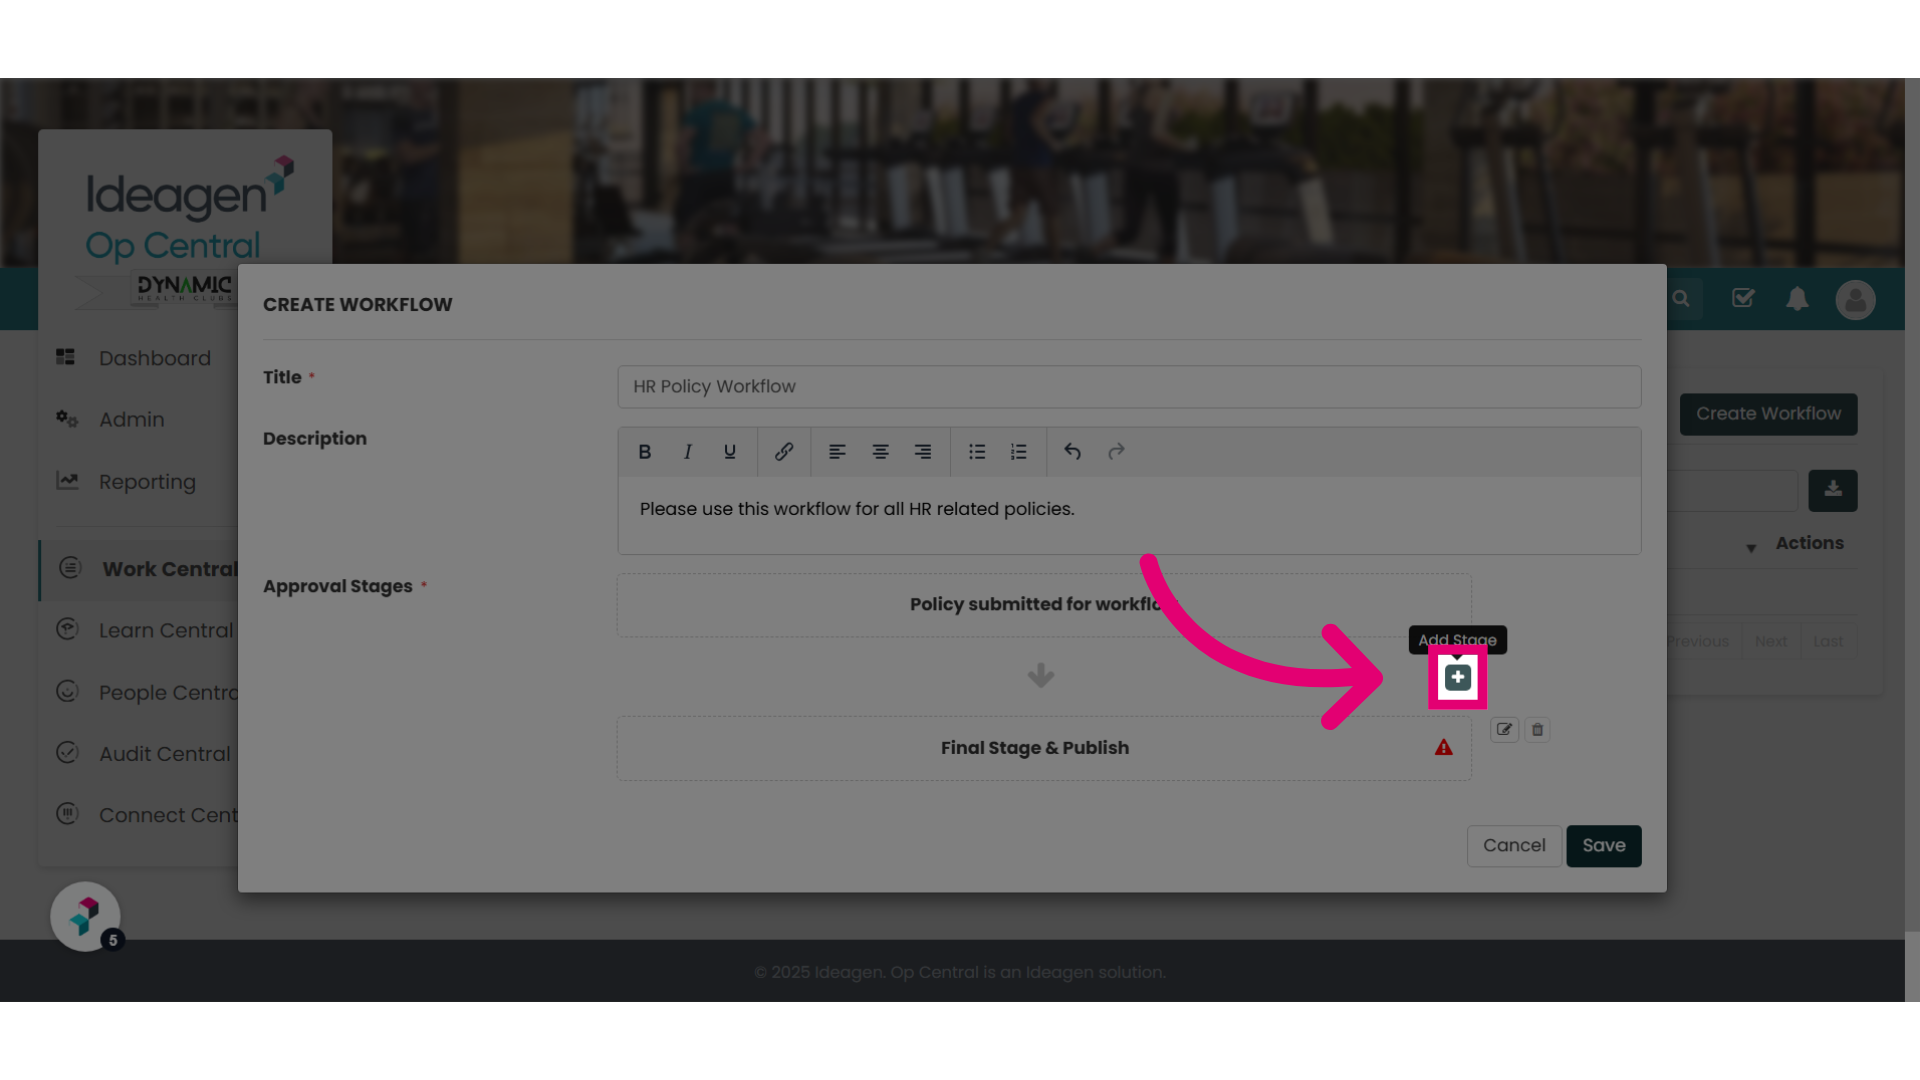Edit the Final Stage & Publish stage
This screenshot has width=1920, height=1080.
click(x=1504, y=730)
